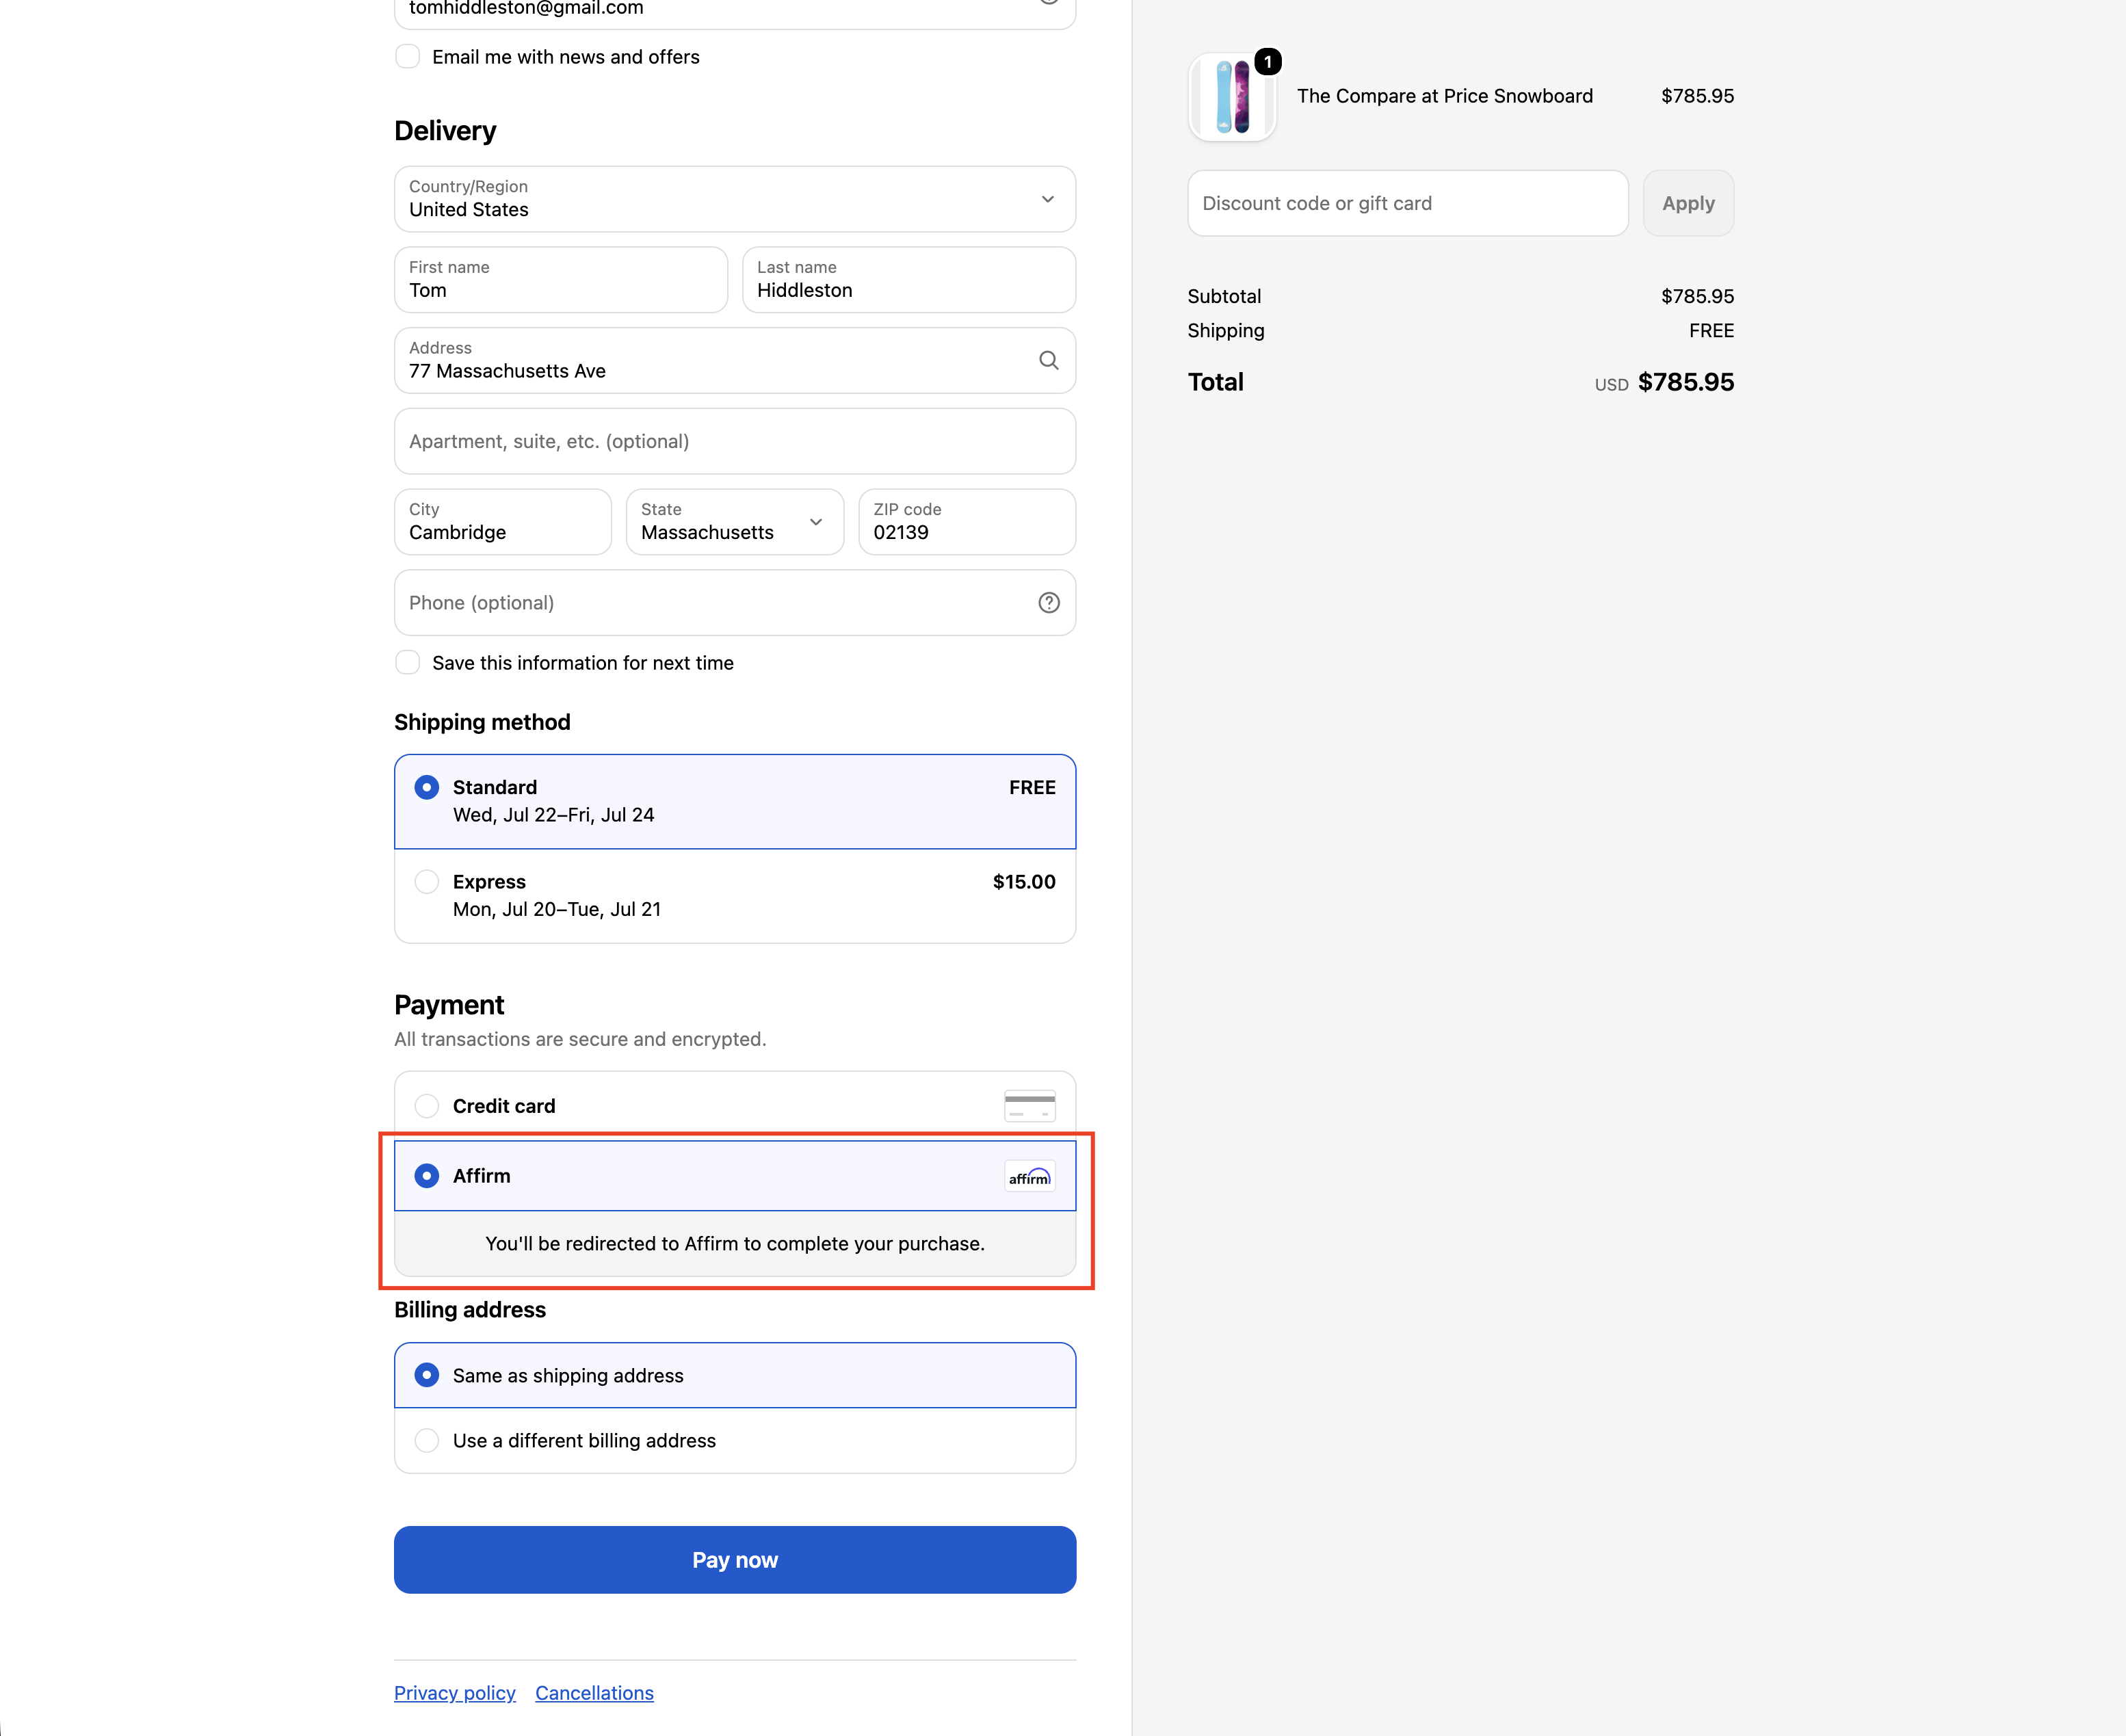This screenshot has height=1736, width=2126.
Task: Open the State dropdown
Action: (735, 522)
